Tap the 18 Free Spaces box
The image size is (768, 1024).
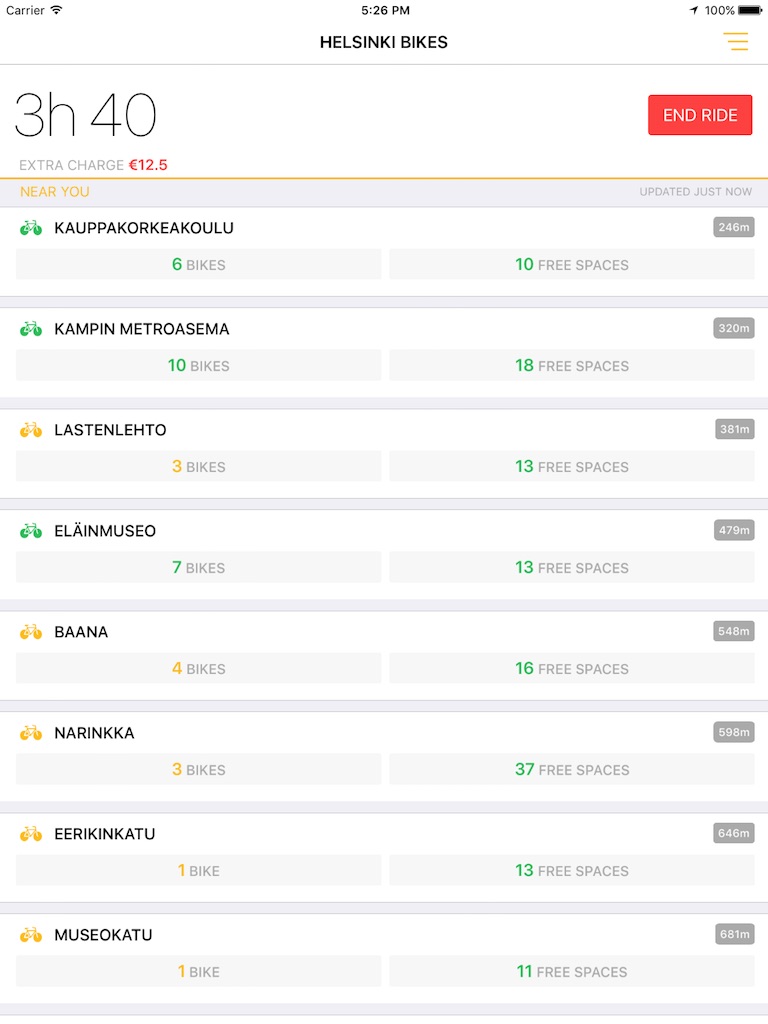click(x=572, y=366)
